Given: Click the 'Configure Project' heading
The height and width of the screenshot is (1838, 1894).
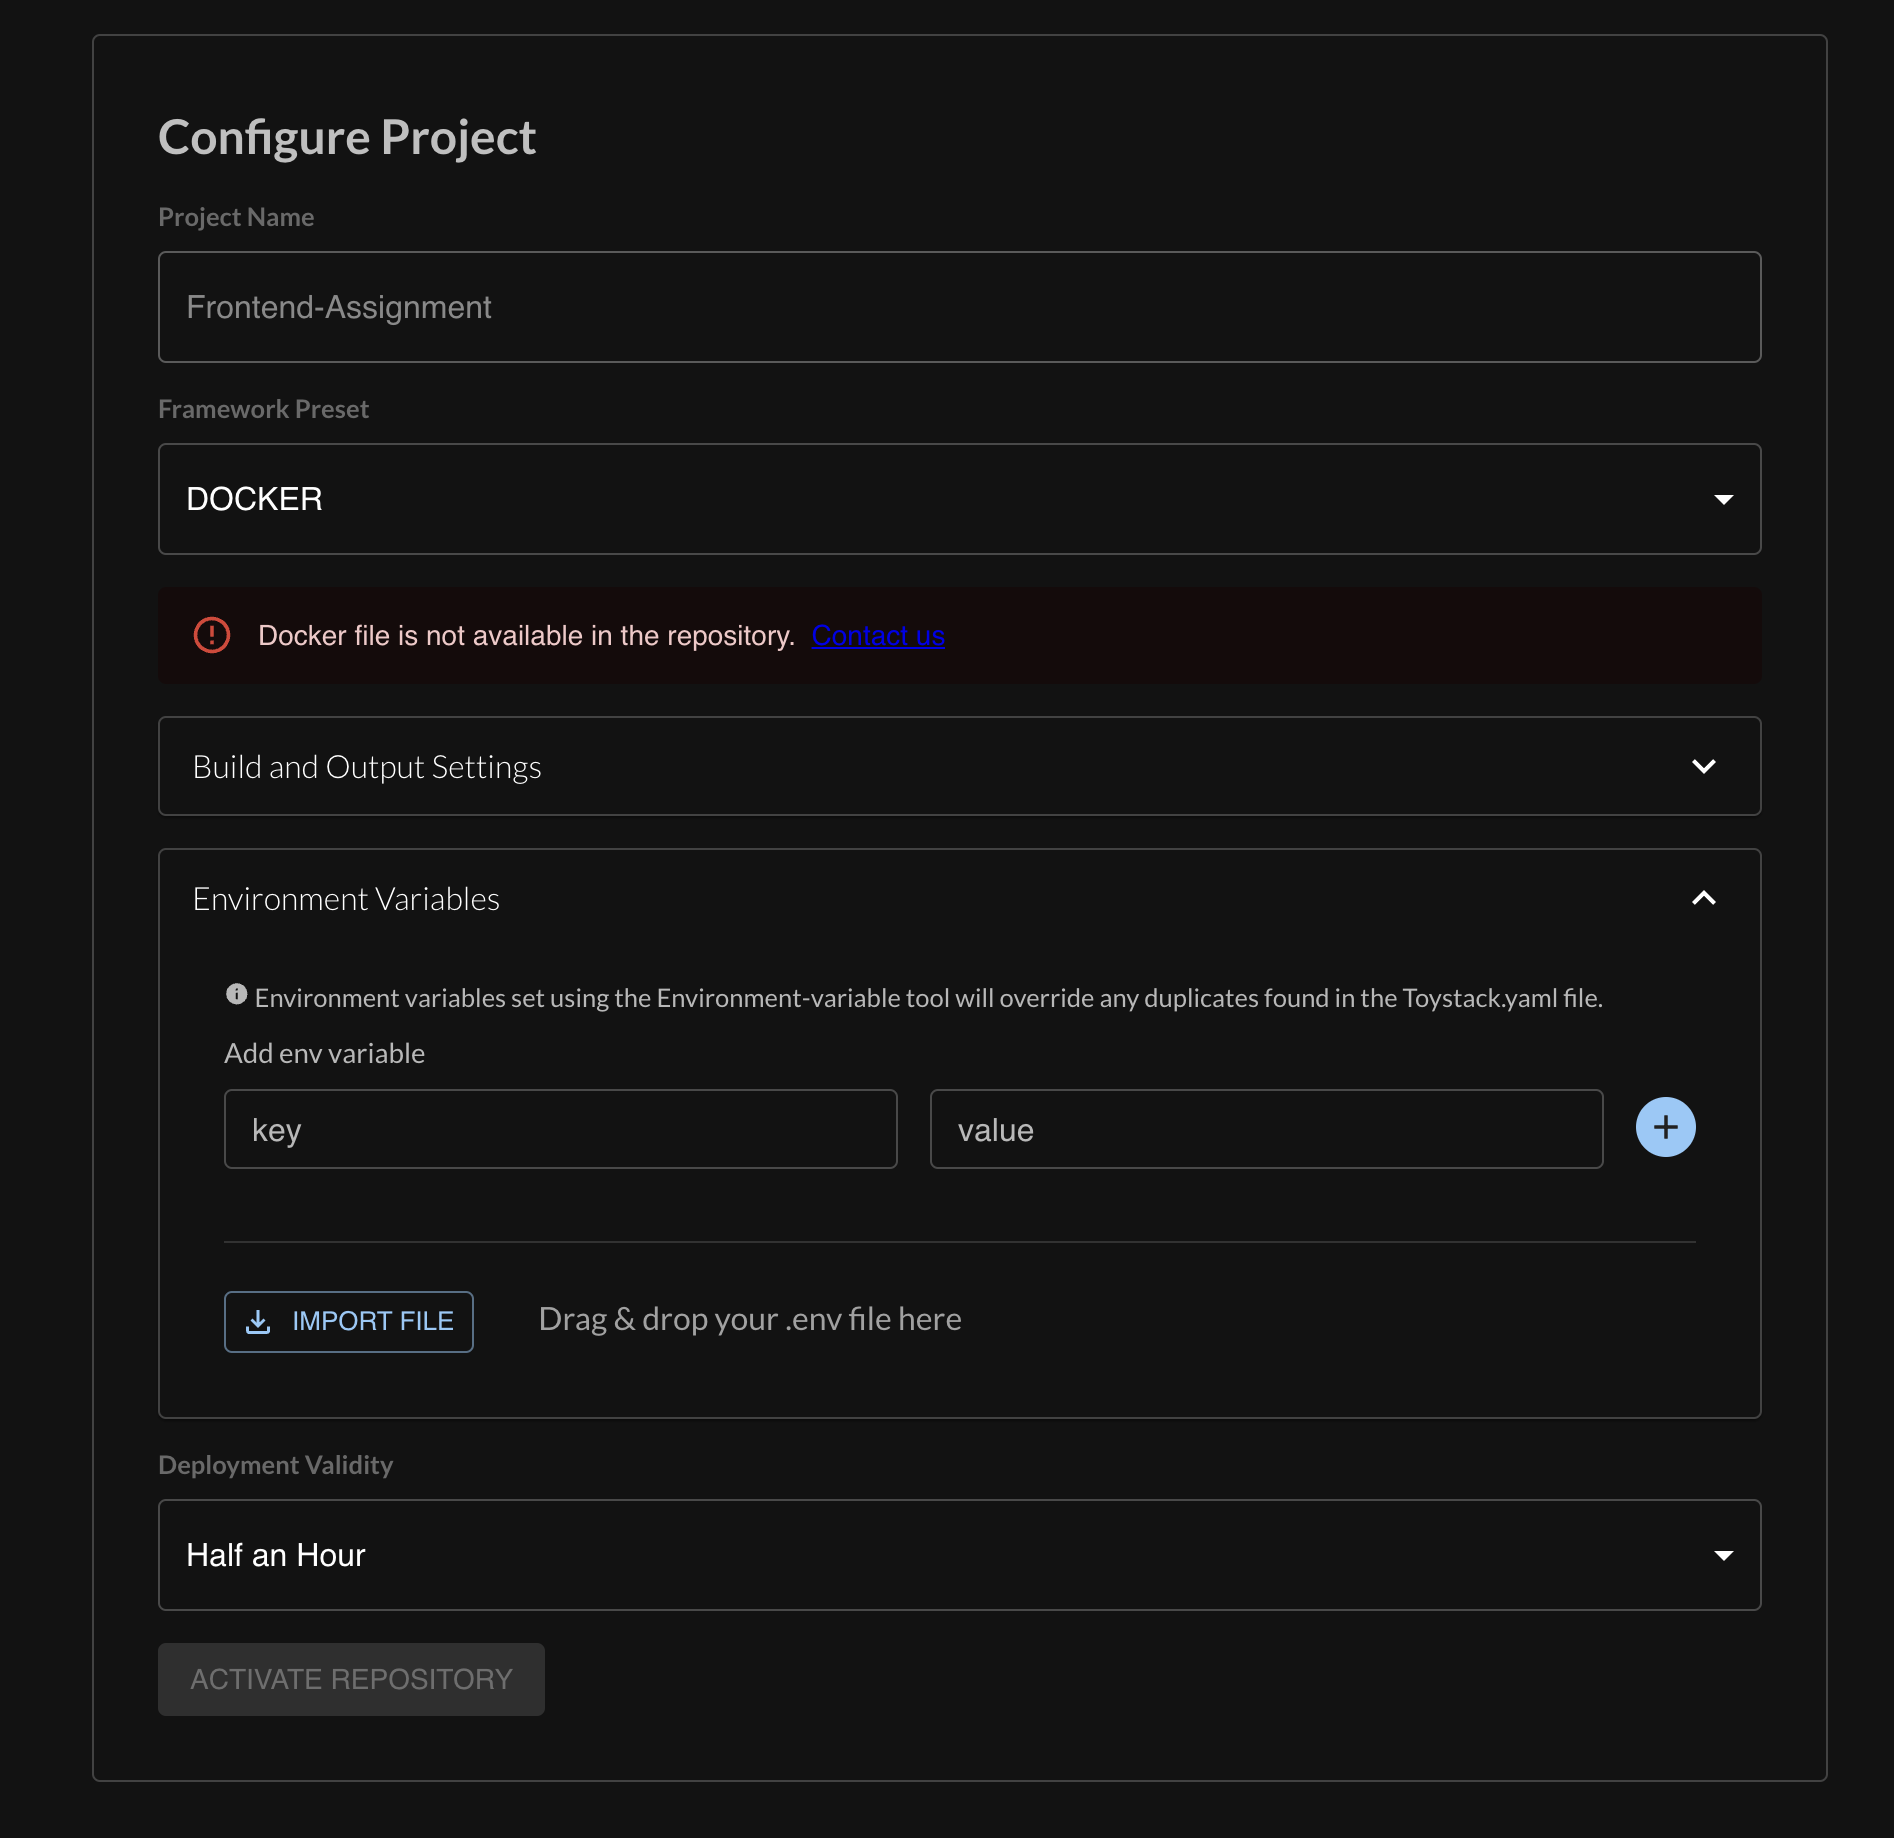Looking at the screenshot, I should click(x=347, y=137).
